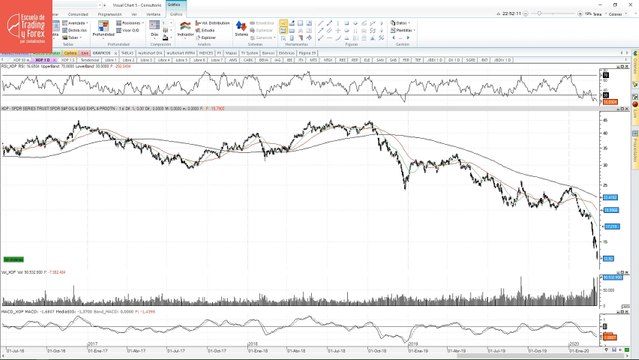Screen dimensions: 639x360
Task: Select the ellipse figure tool
Action: tap(346, 31)
